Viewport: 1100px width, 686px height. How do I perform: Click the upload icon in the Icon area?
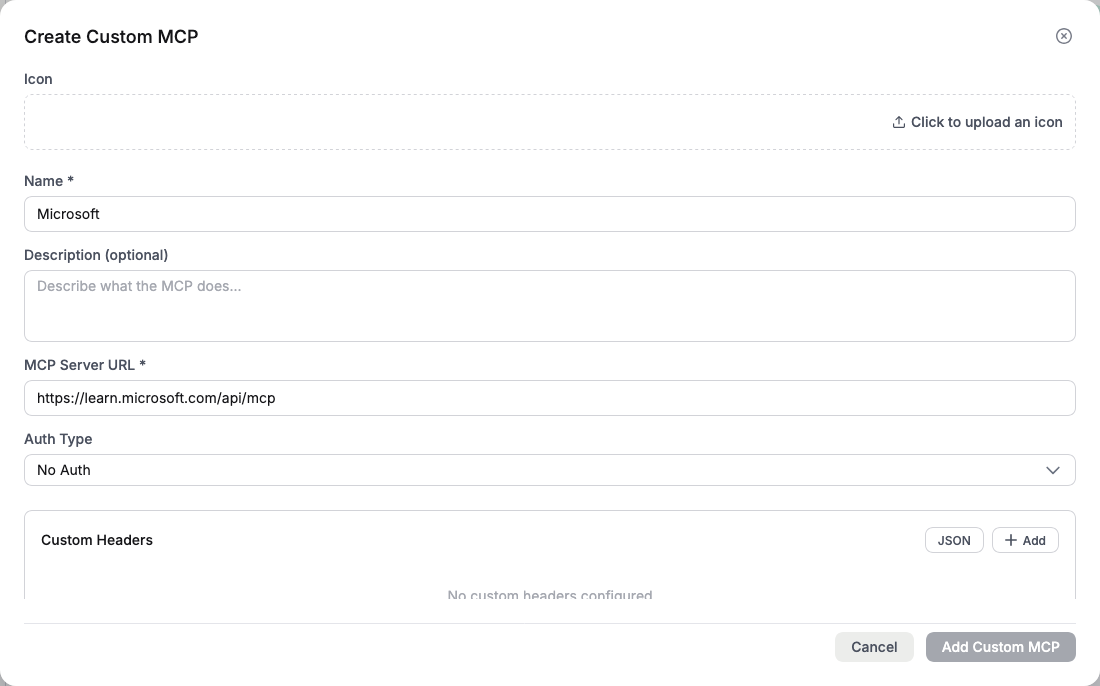click(x=898, y=122)
